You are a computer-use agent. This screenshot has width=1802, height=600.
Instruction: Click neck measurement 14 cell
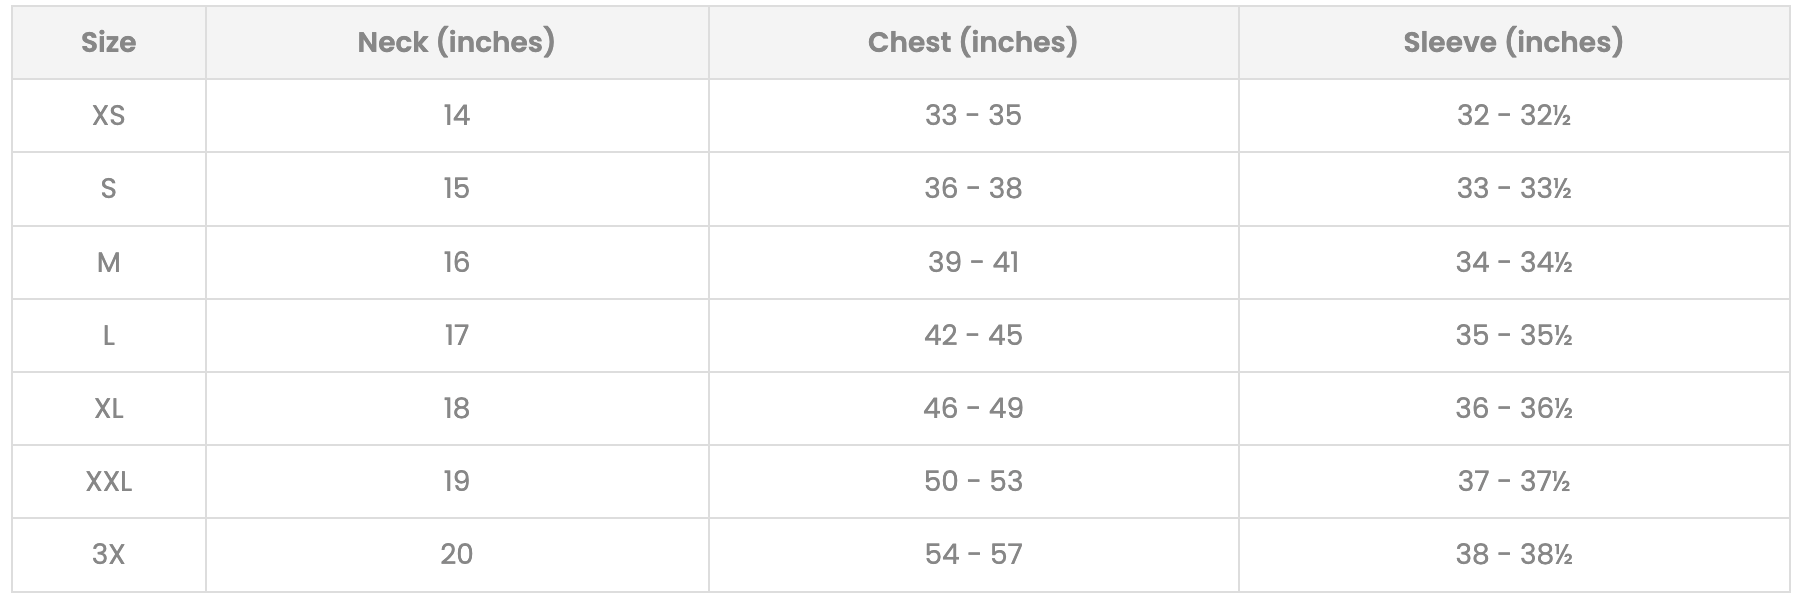pos(456,115)
